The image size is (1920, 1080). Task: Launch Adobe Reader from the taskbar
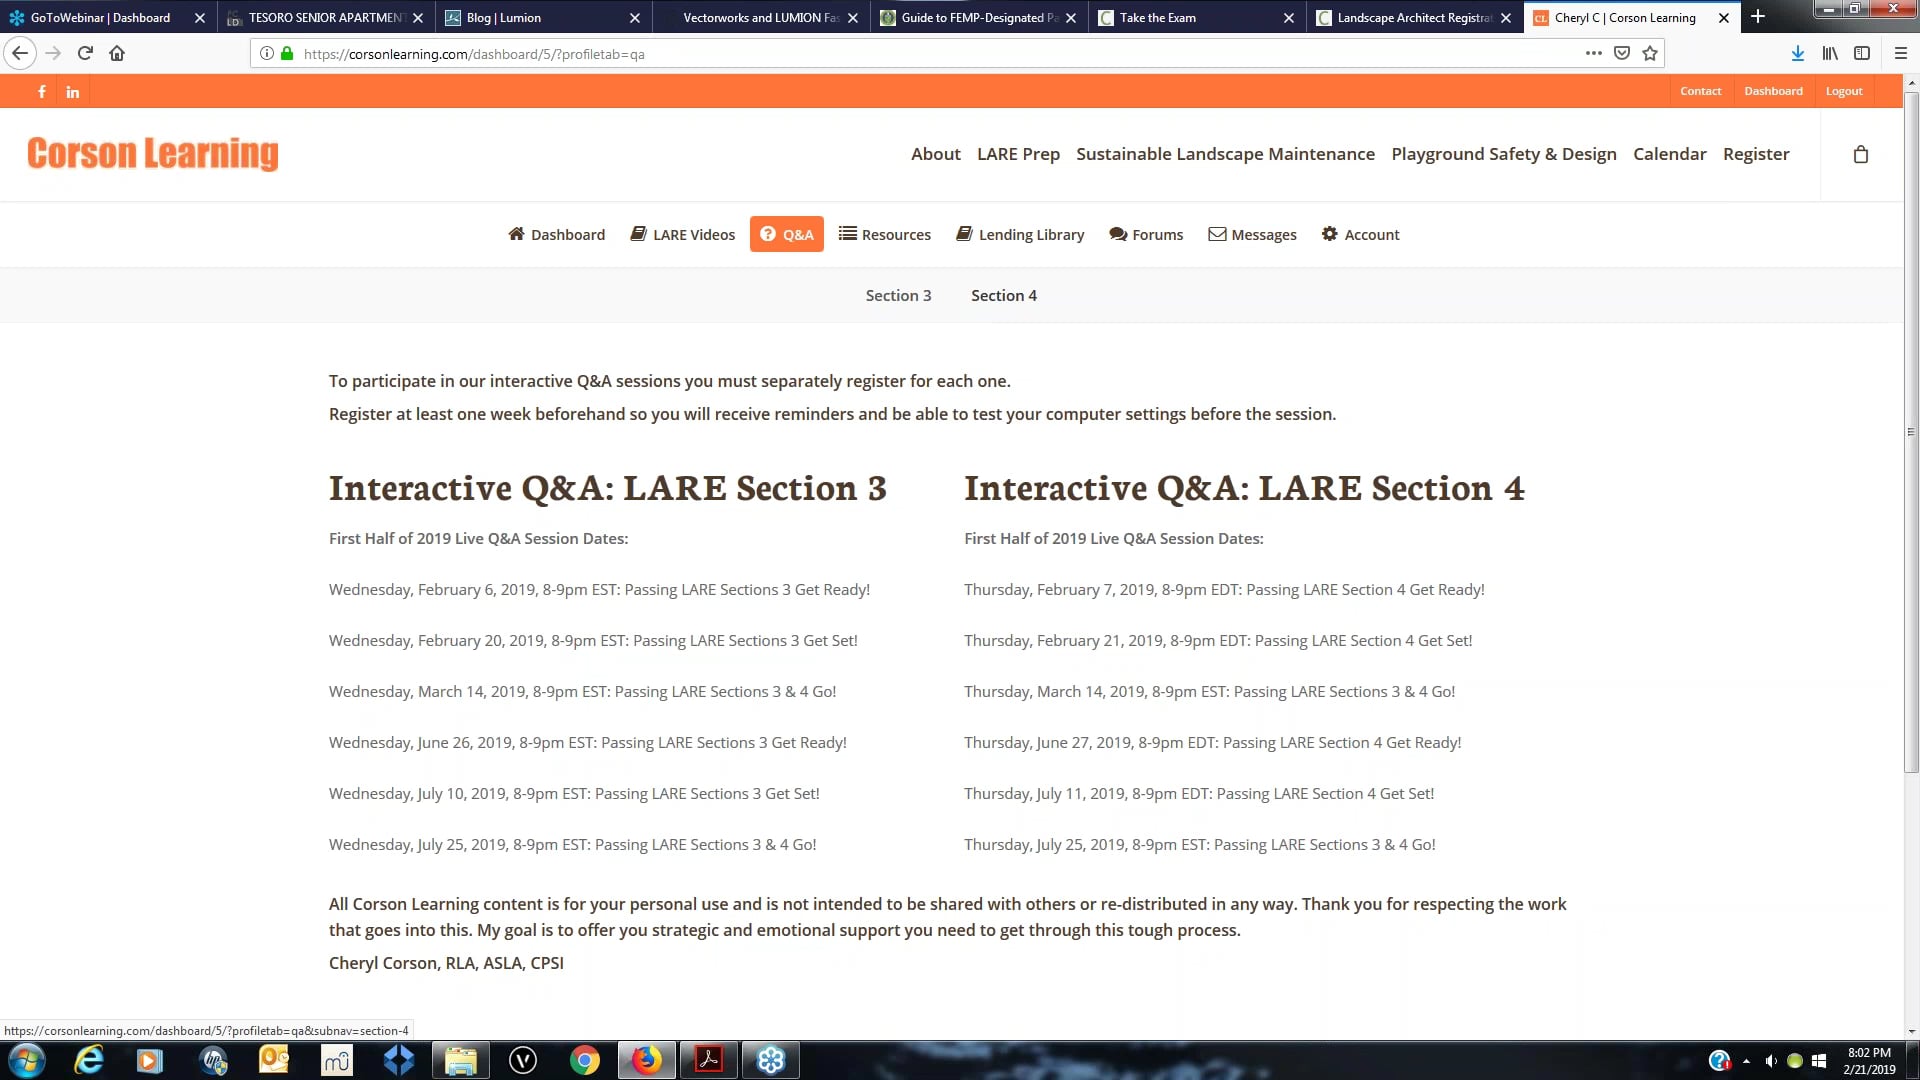click(708, 1060)
